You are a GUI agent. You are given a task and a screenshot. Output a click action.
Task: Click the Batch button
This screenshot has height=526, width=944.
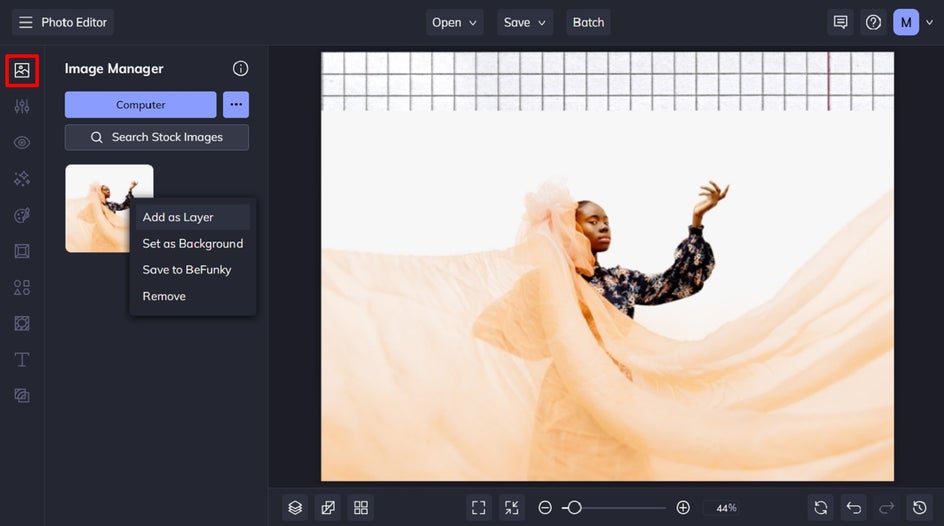coord(588,22)
